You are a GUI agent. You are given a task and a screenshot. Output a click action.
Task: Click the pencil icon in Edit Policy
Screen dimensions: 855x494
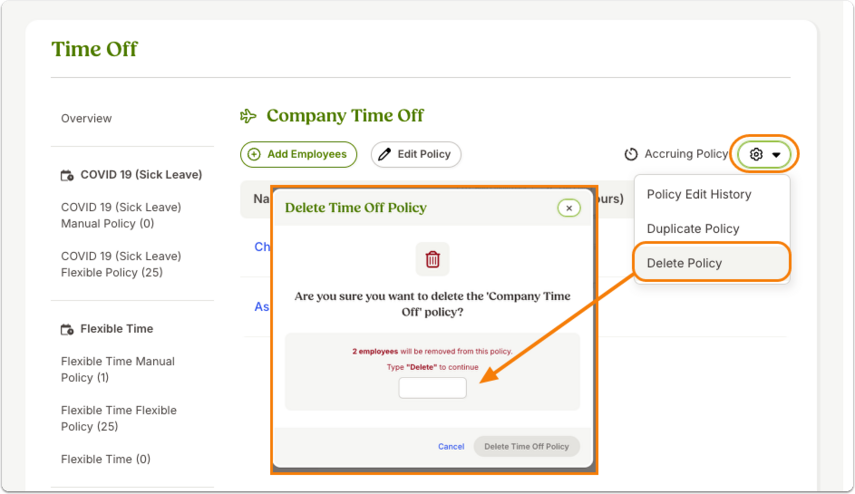(384, 154)
